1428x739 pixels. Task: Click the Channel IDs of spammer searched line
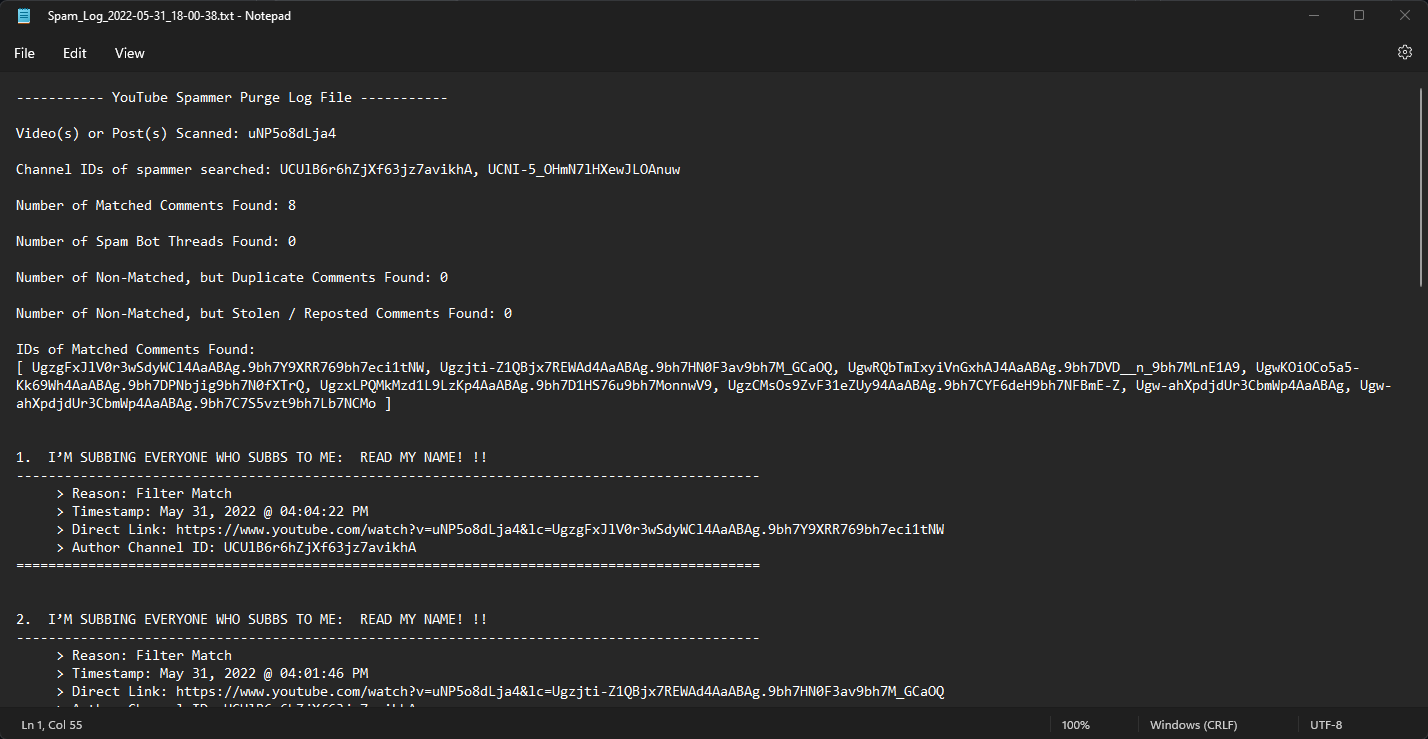pyautogui.click(x=348, y=170)
